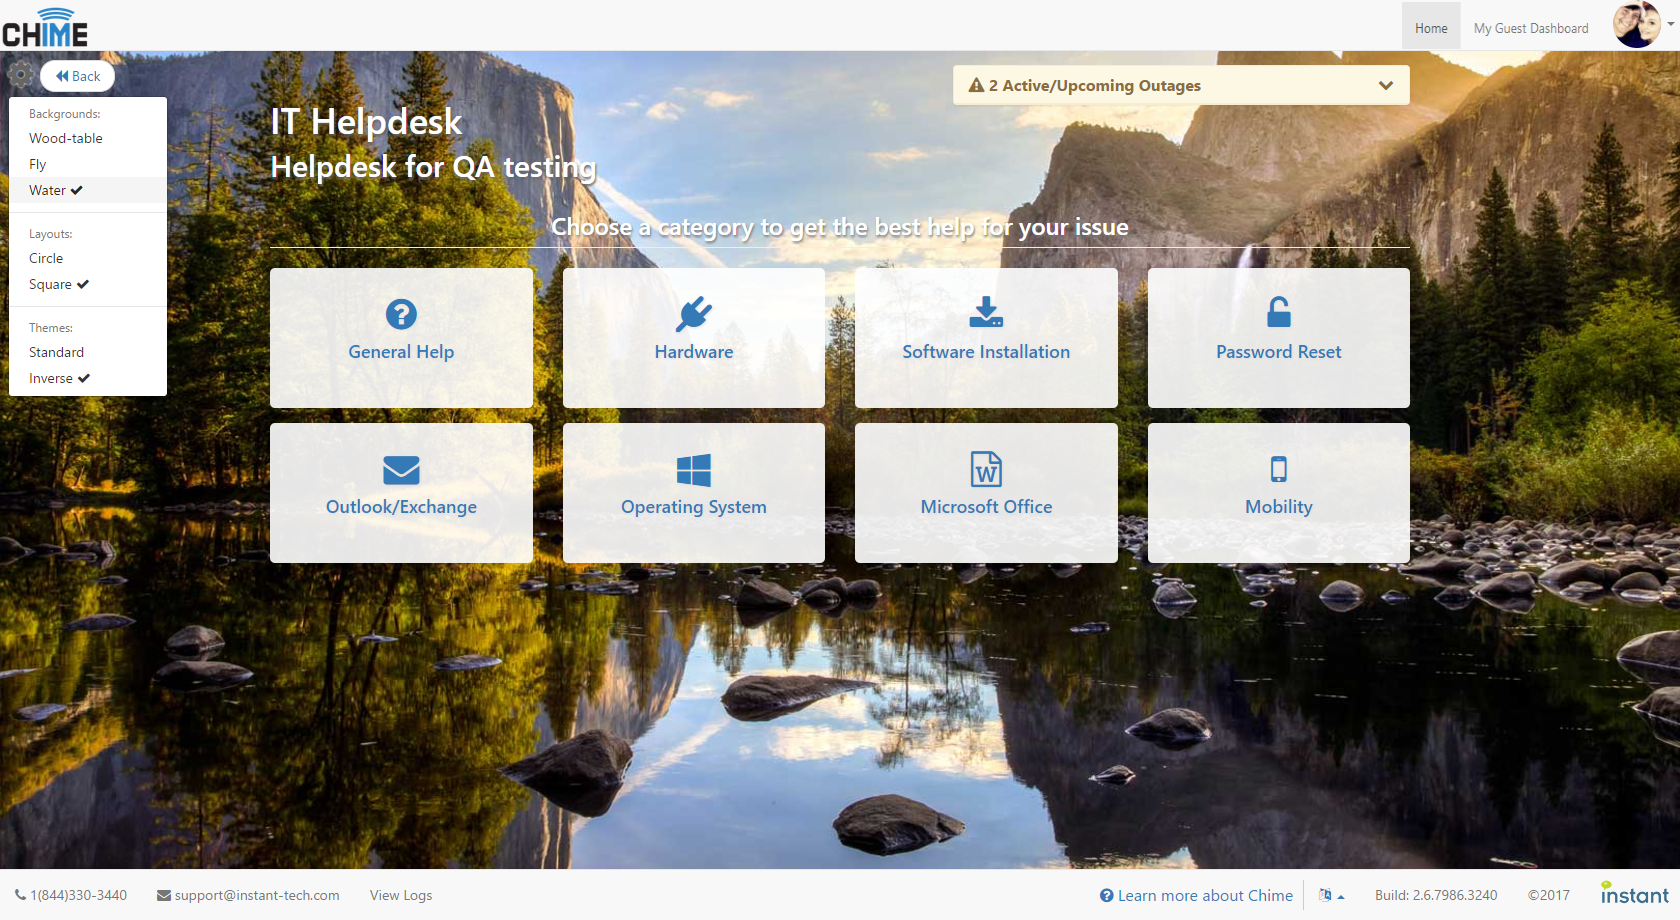The image size is (1680, 920).
Task: Click Learn more about Chime link
Action: pyautogui.click(x=1196, y=895)
